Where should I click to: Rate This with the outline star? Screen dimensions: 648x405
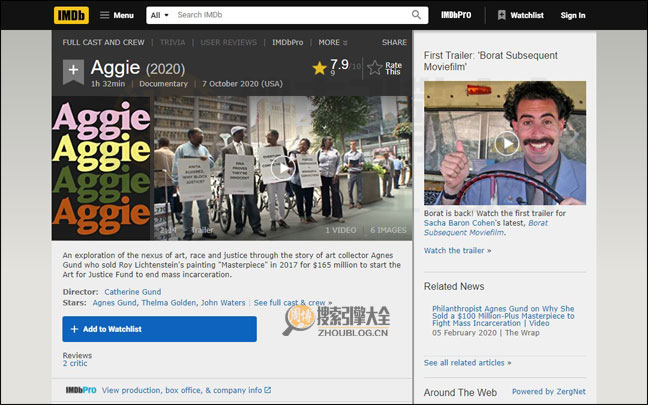384,68
